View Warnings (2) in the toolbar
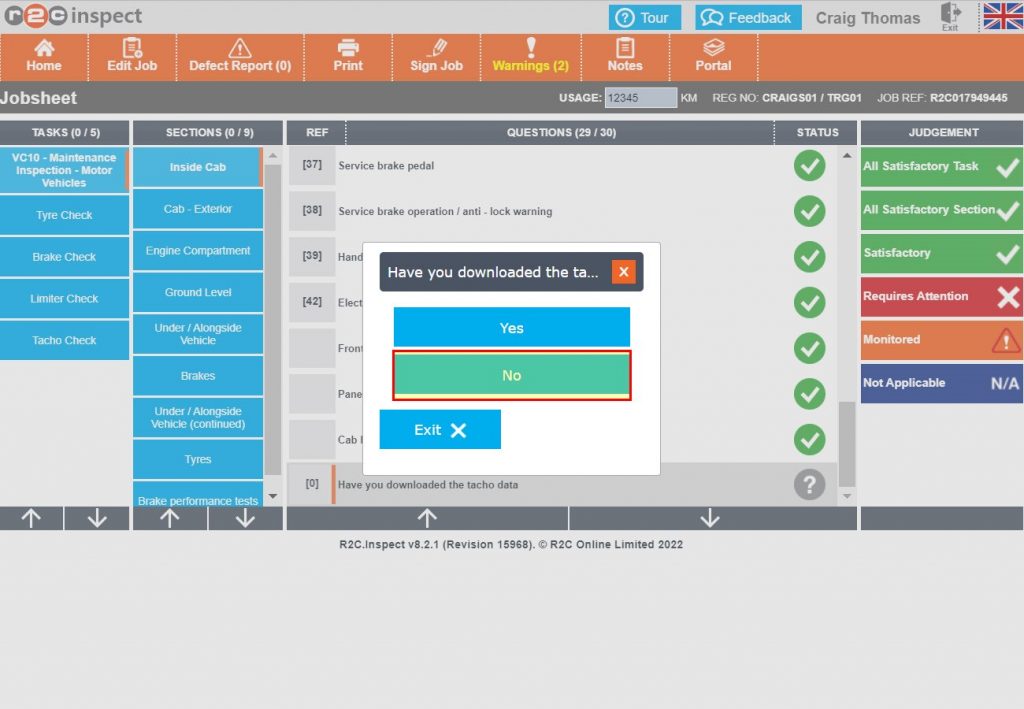 point(530,48)
